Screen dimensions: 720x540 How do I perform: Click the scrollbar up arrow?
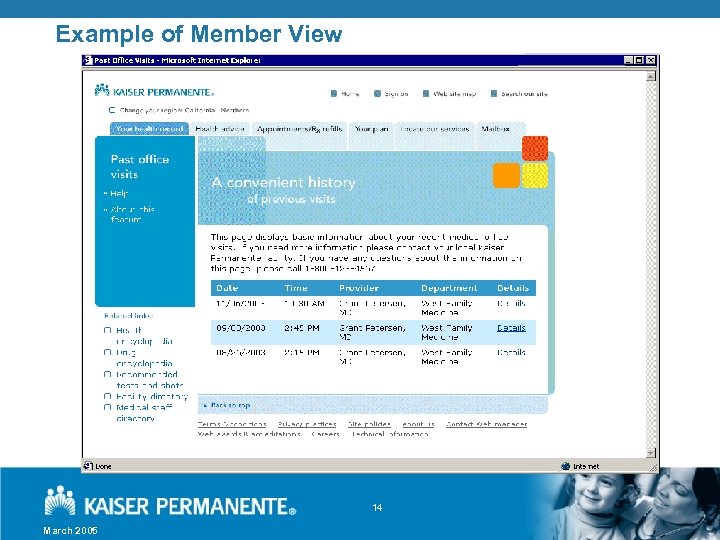[x=651, y=76]
